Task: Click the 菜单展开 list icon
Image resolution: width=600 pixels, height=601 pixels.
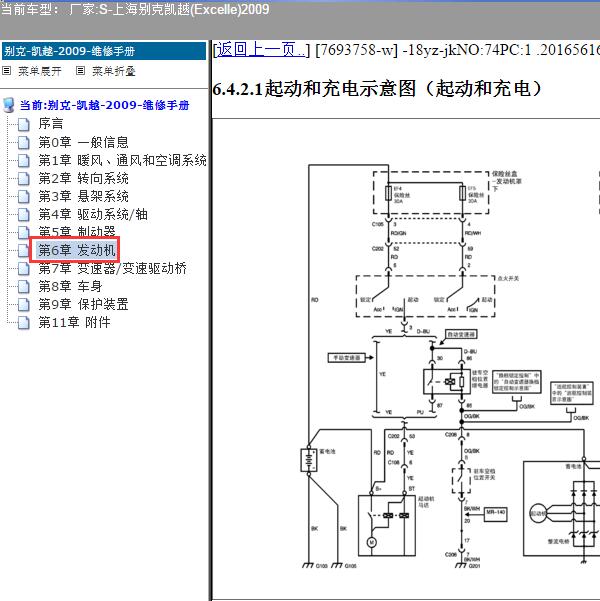Action: click(7, 71)
